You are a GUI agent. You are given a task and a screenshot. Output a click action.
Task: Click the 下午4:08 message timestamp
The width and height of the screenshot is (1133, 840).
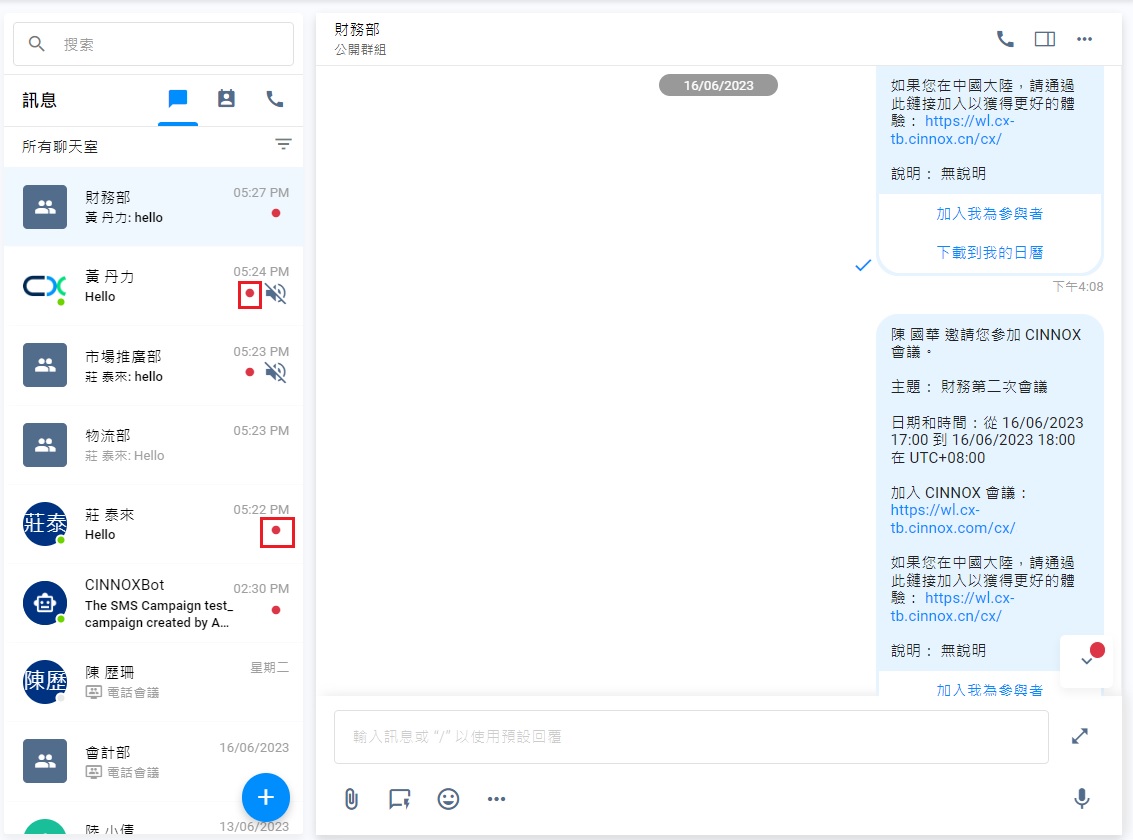(1078, 287)
